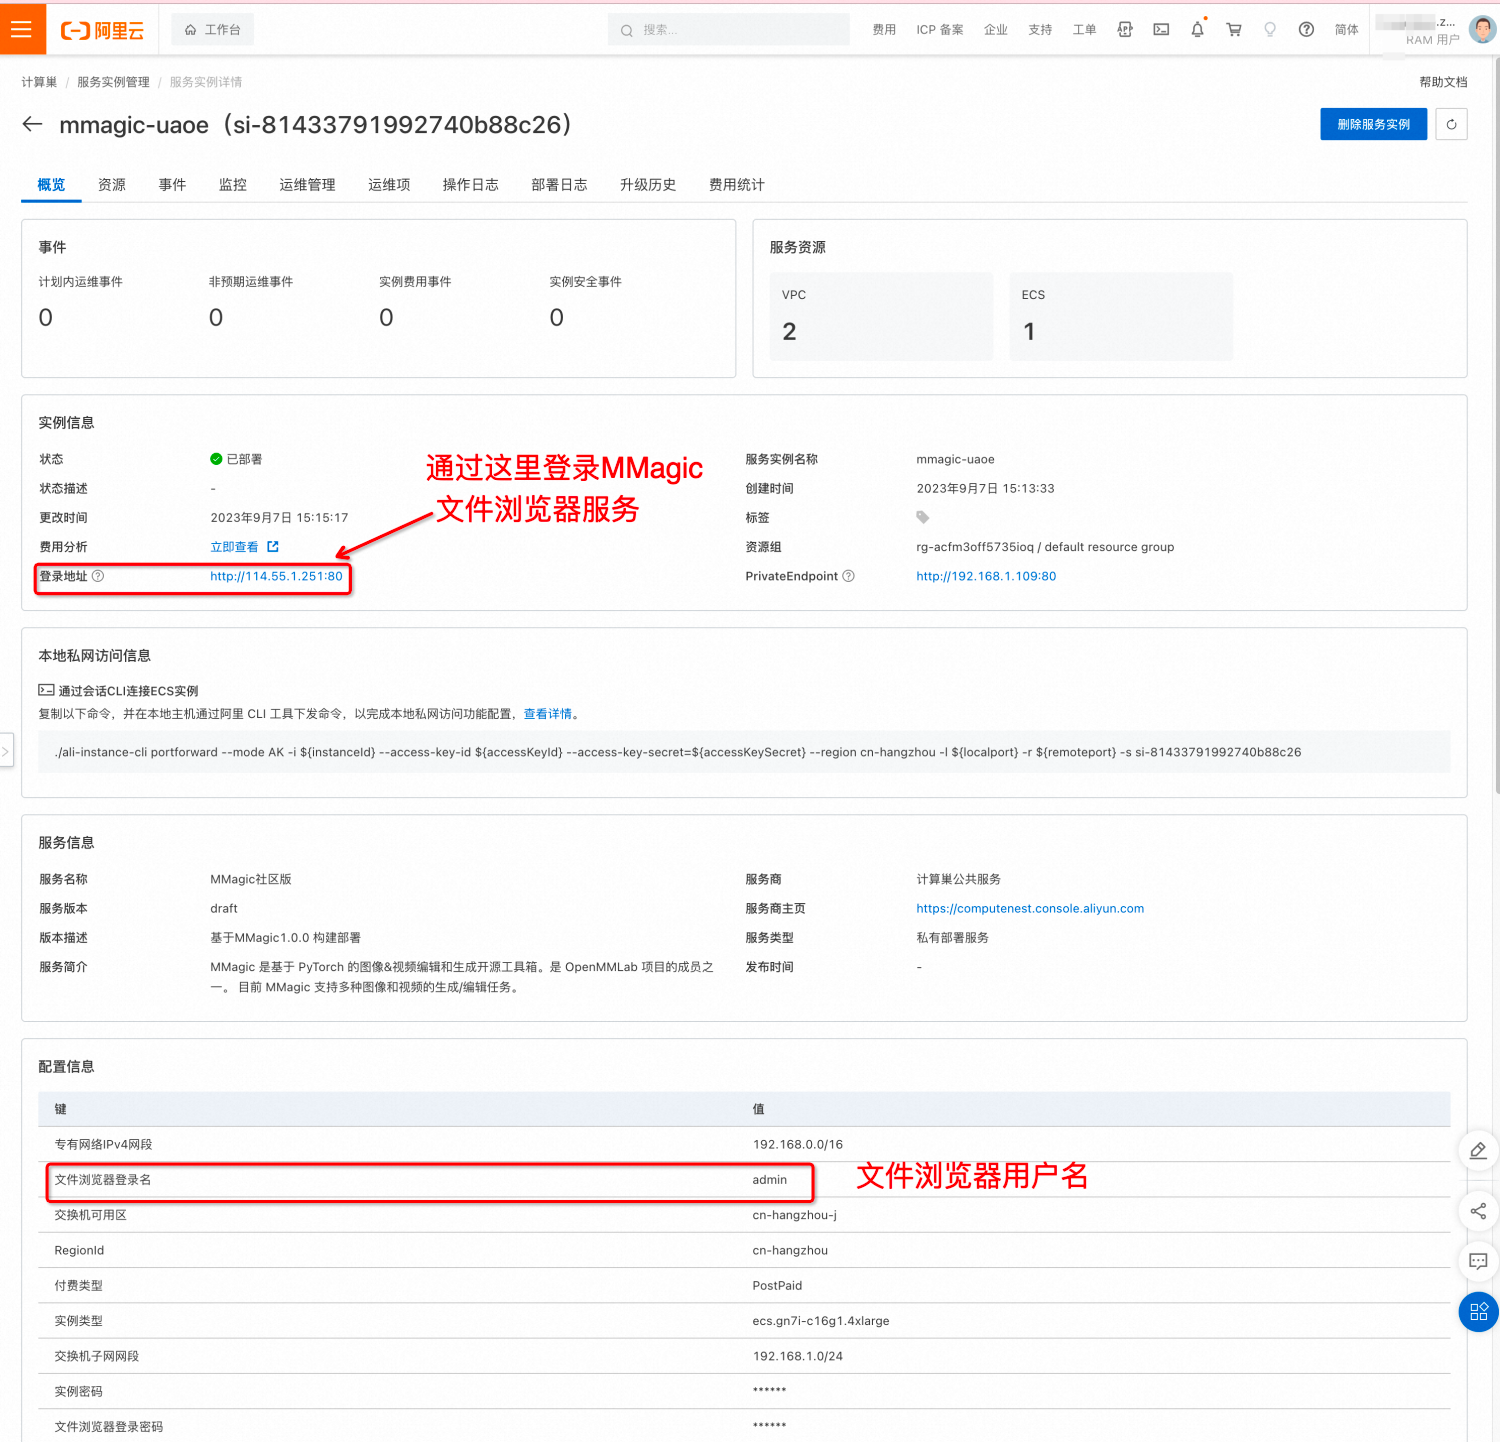Select the 概览 tab
1500x1442 pixels.
tap(51, 185)
